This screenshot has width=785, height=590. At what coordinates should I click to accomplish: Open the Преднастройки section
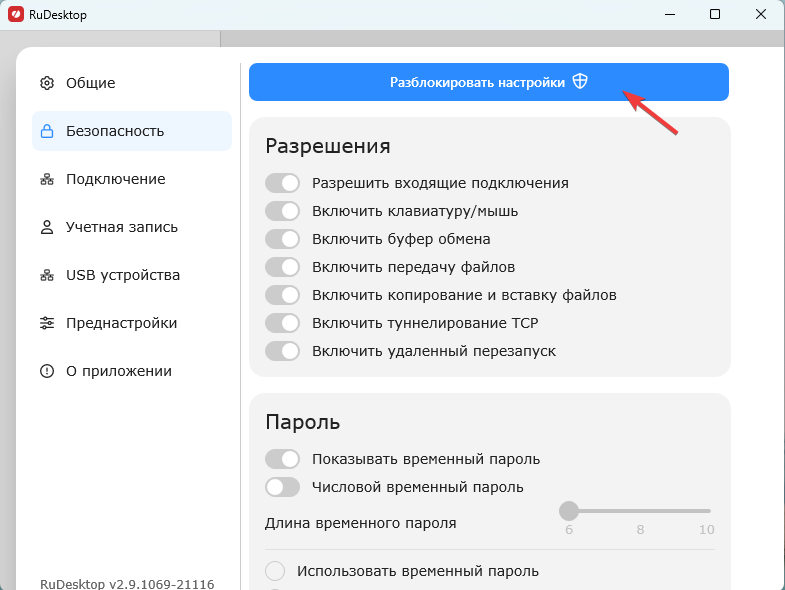(x=132, y=323)
